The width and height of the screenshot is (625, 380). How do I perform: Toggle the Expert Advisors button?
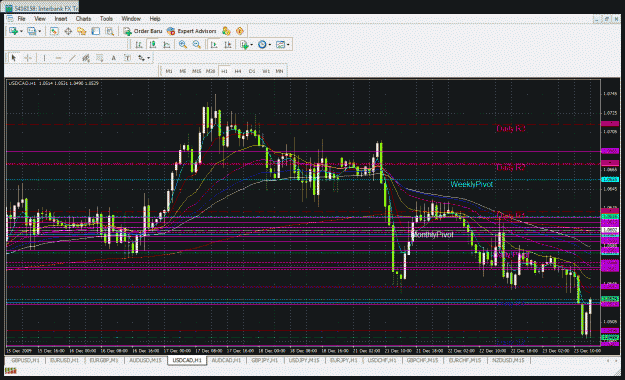tap(192, 31)
